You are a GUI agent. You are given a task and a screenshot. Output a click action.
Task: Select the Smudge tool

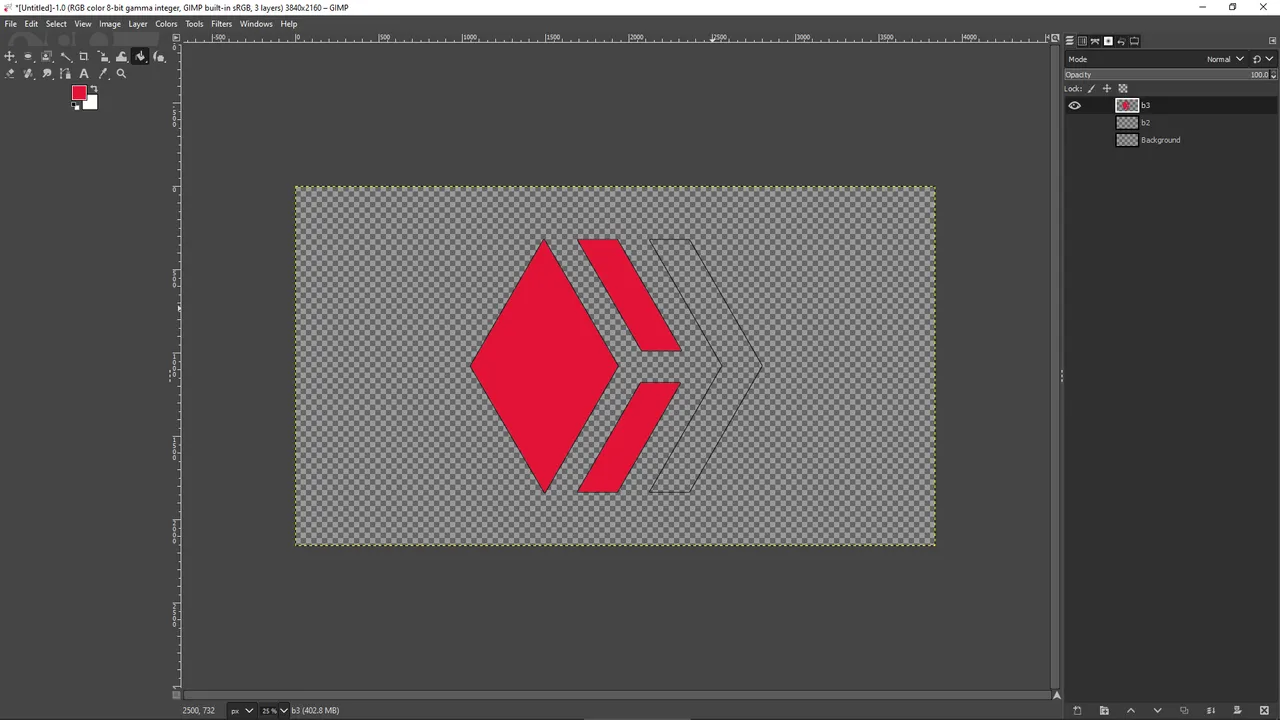coord(47,73)
